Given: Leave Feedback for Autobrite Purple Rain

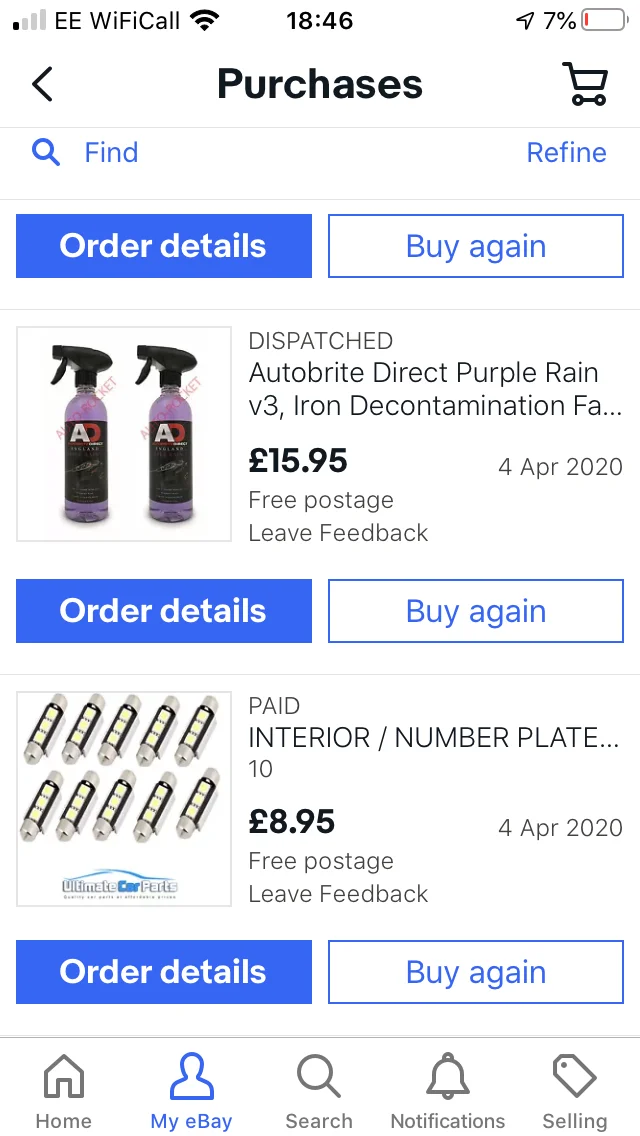Looking at the screenshot, I should (x=338, y=533).
